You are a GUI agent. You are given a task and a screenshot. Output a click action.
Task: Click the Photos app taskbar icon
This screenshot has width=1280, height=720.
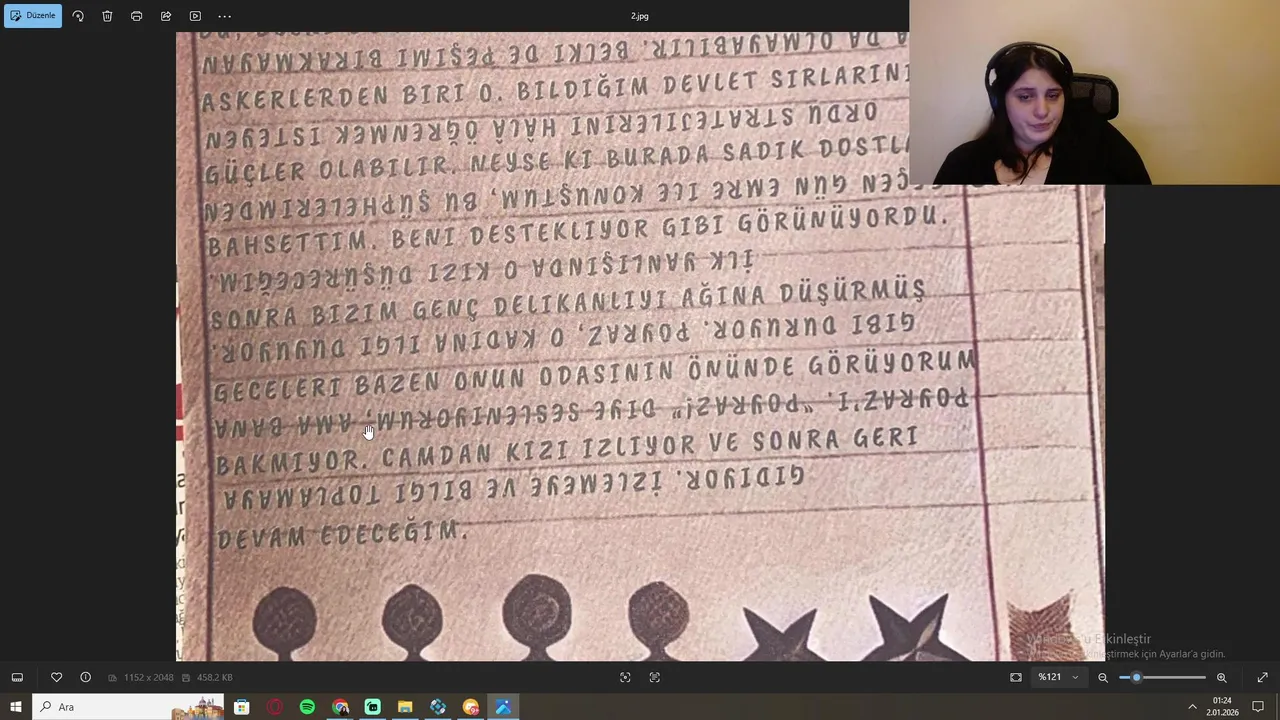(x=503, y=707)
